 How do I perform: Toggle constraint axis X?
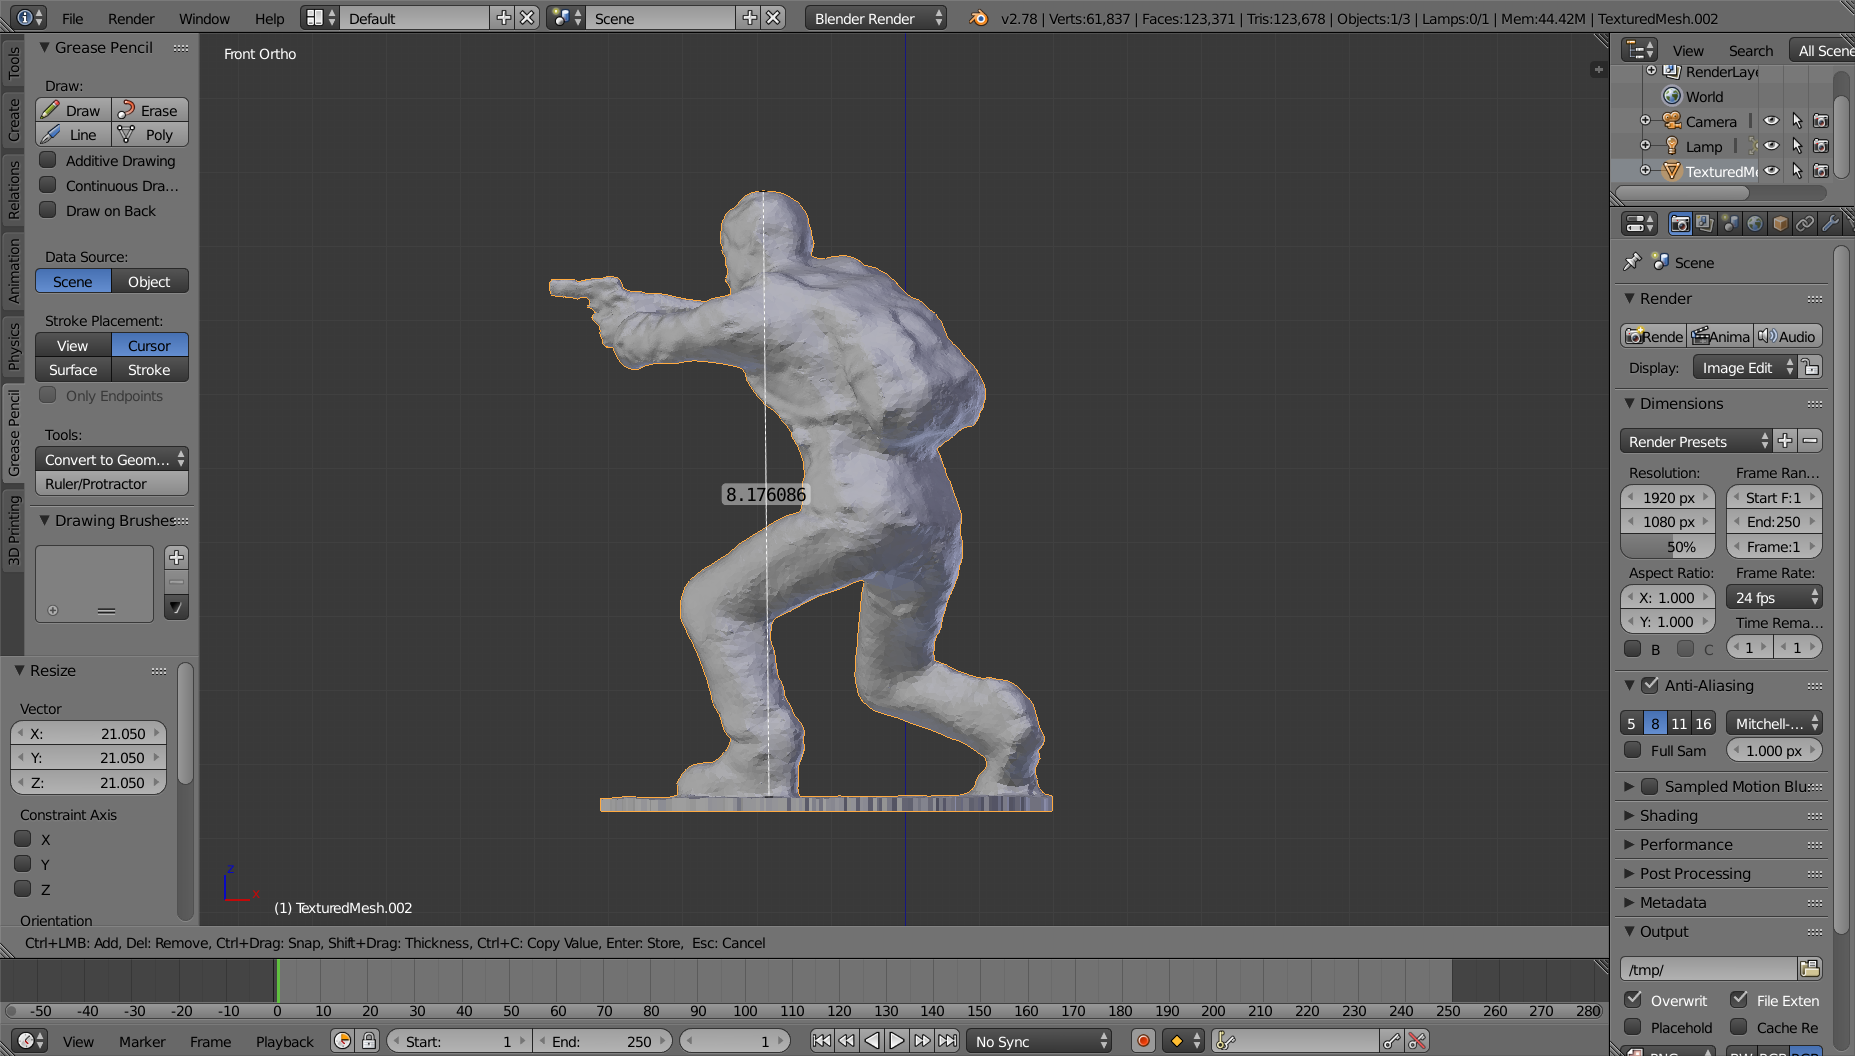pos(23,839)
